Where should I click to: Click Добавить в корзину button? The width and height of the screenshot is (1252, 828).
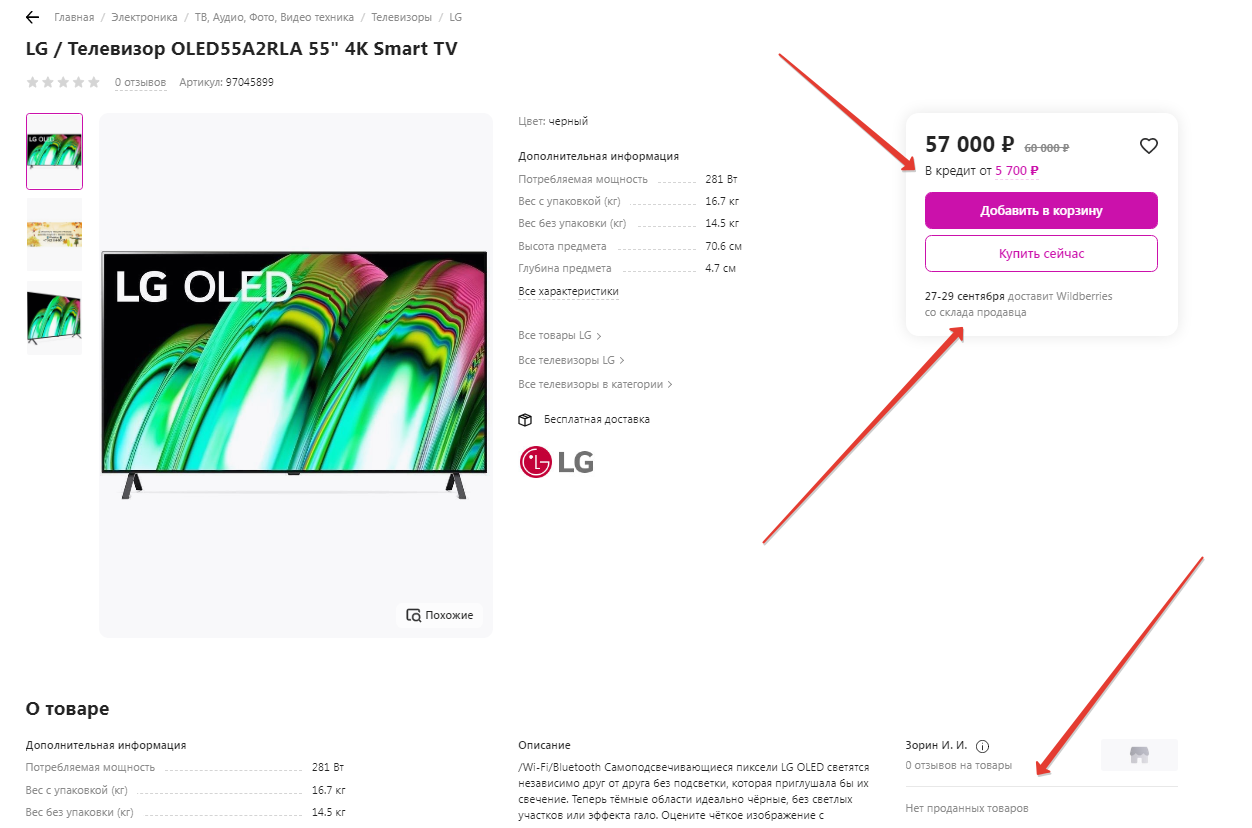(1041, 211)
